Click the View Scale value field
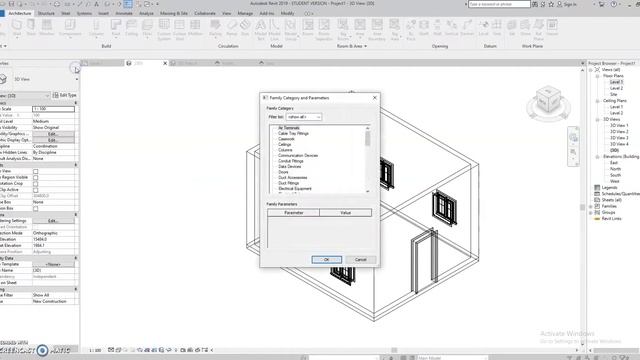The width and height of the screenshot is (640, 360). (53, 109)
